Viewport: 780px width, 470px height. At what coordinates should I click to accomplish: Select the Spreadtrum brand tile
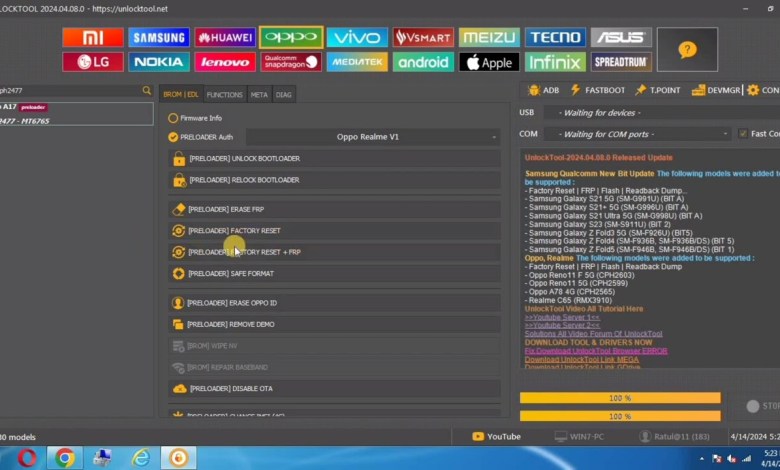click(621, 62)
